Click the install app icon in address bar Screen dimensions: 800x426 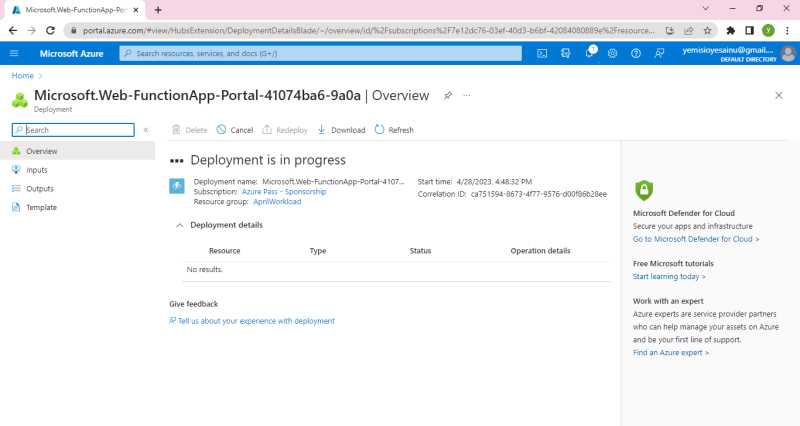670,31
